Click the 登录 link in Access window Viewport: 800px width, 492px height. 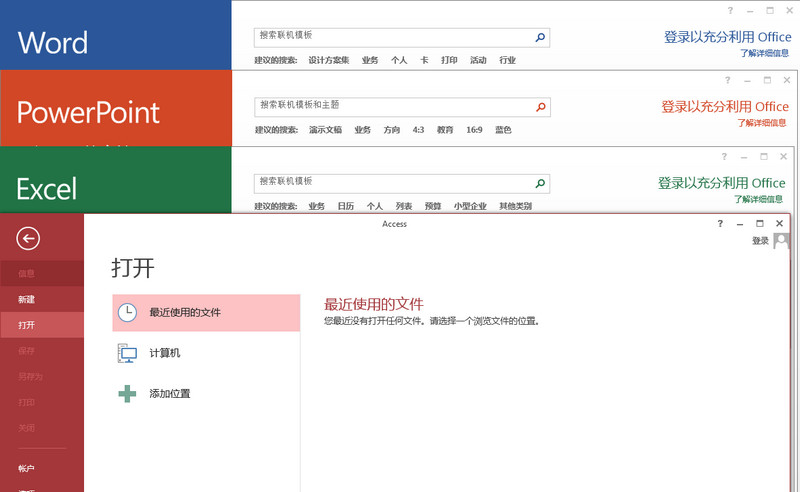(760, 241)
